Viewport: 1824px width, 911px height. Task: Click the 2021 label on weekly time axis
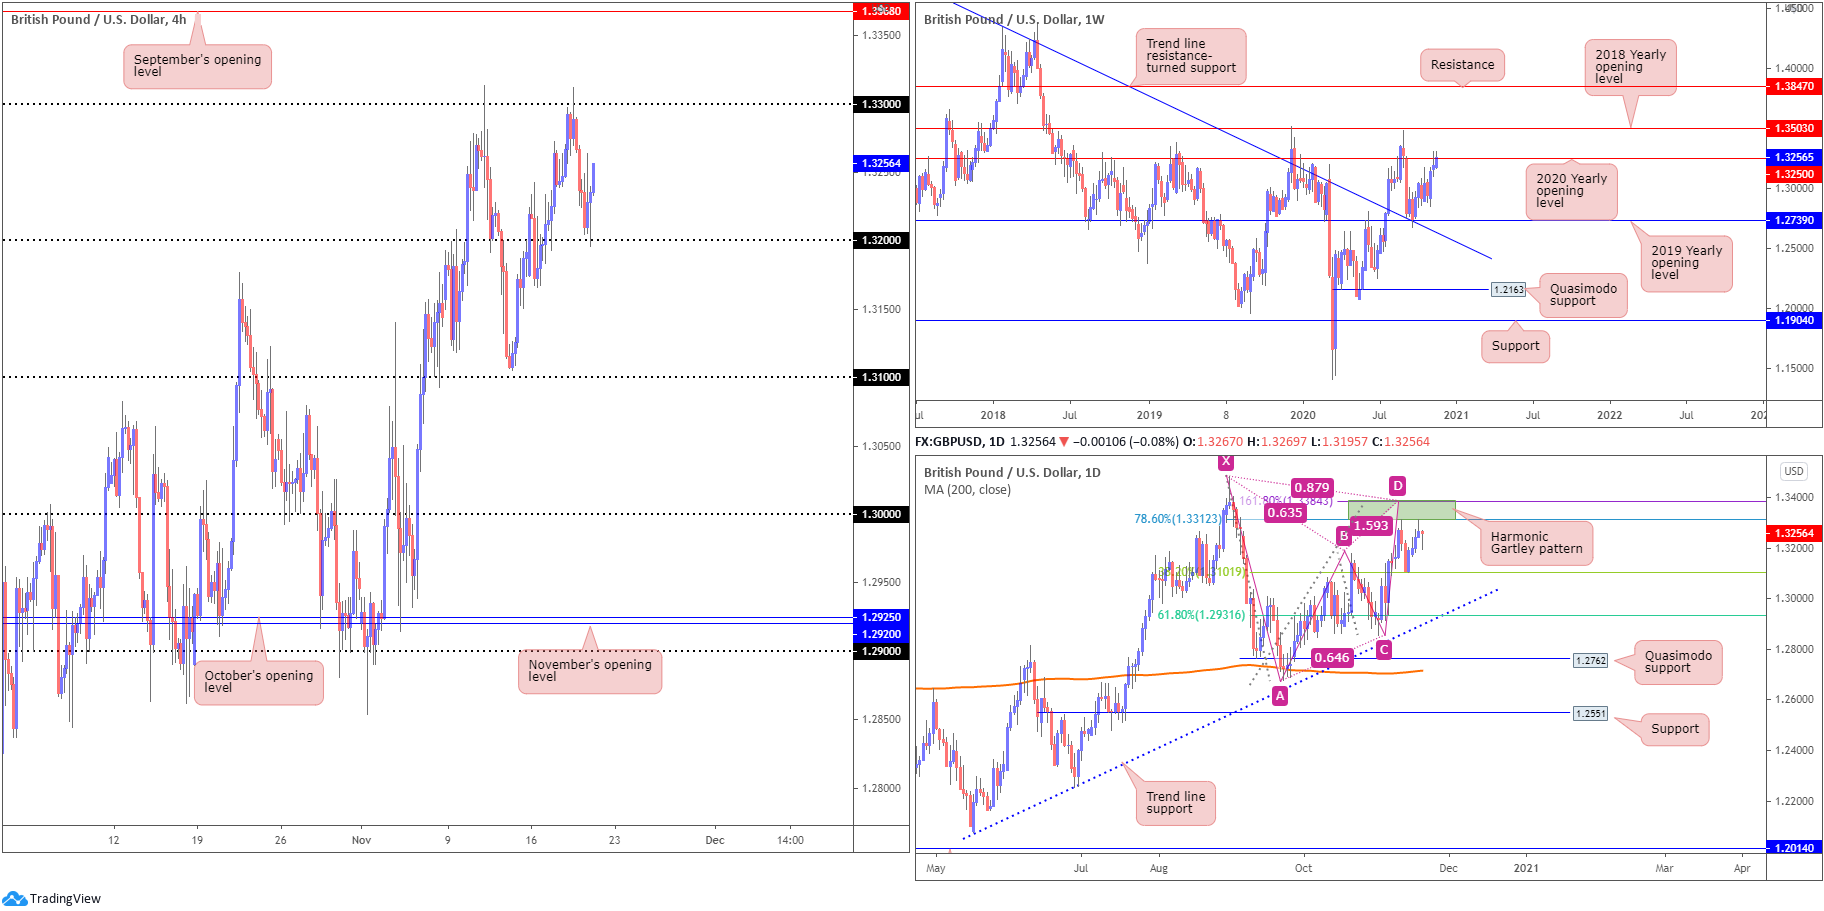[1456, 415]
